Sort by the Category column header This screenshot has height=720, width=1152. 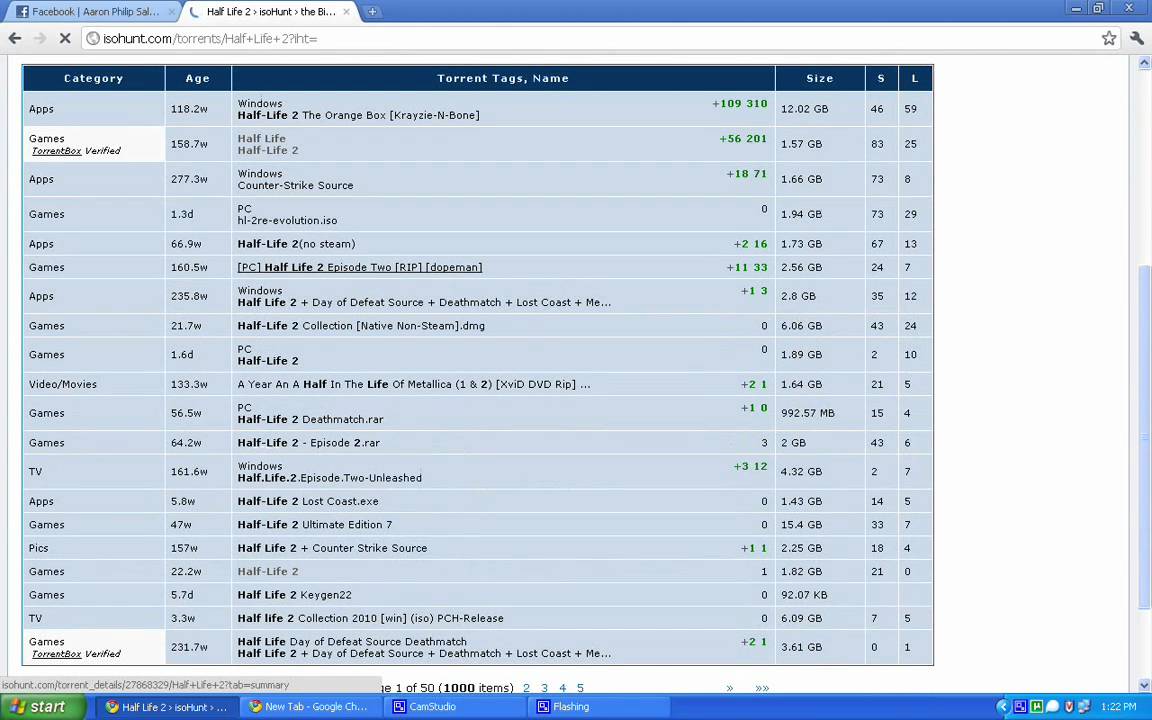click(93, 79)
